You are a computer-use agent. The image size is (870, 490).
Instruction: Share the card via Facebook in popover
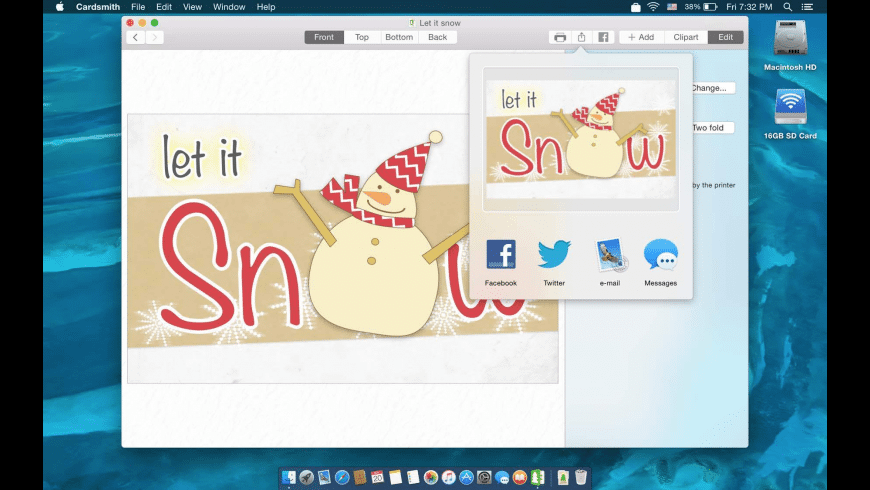(500, 262)
